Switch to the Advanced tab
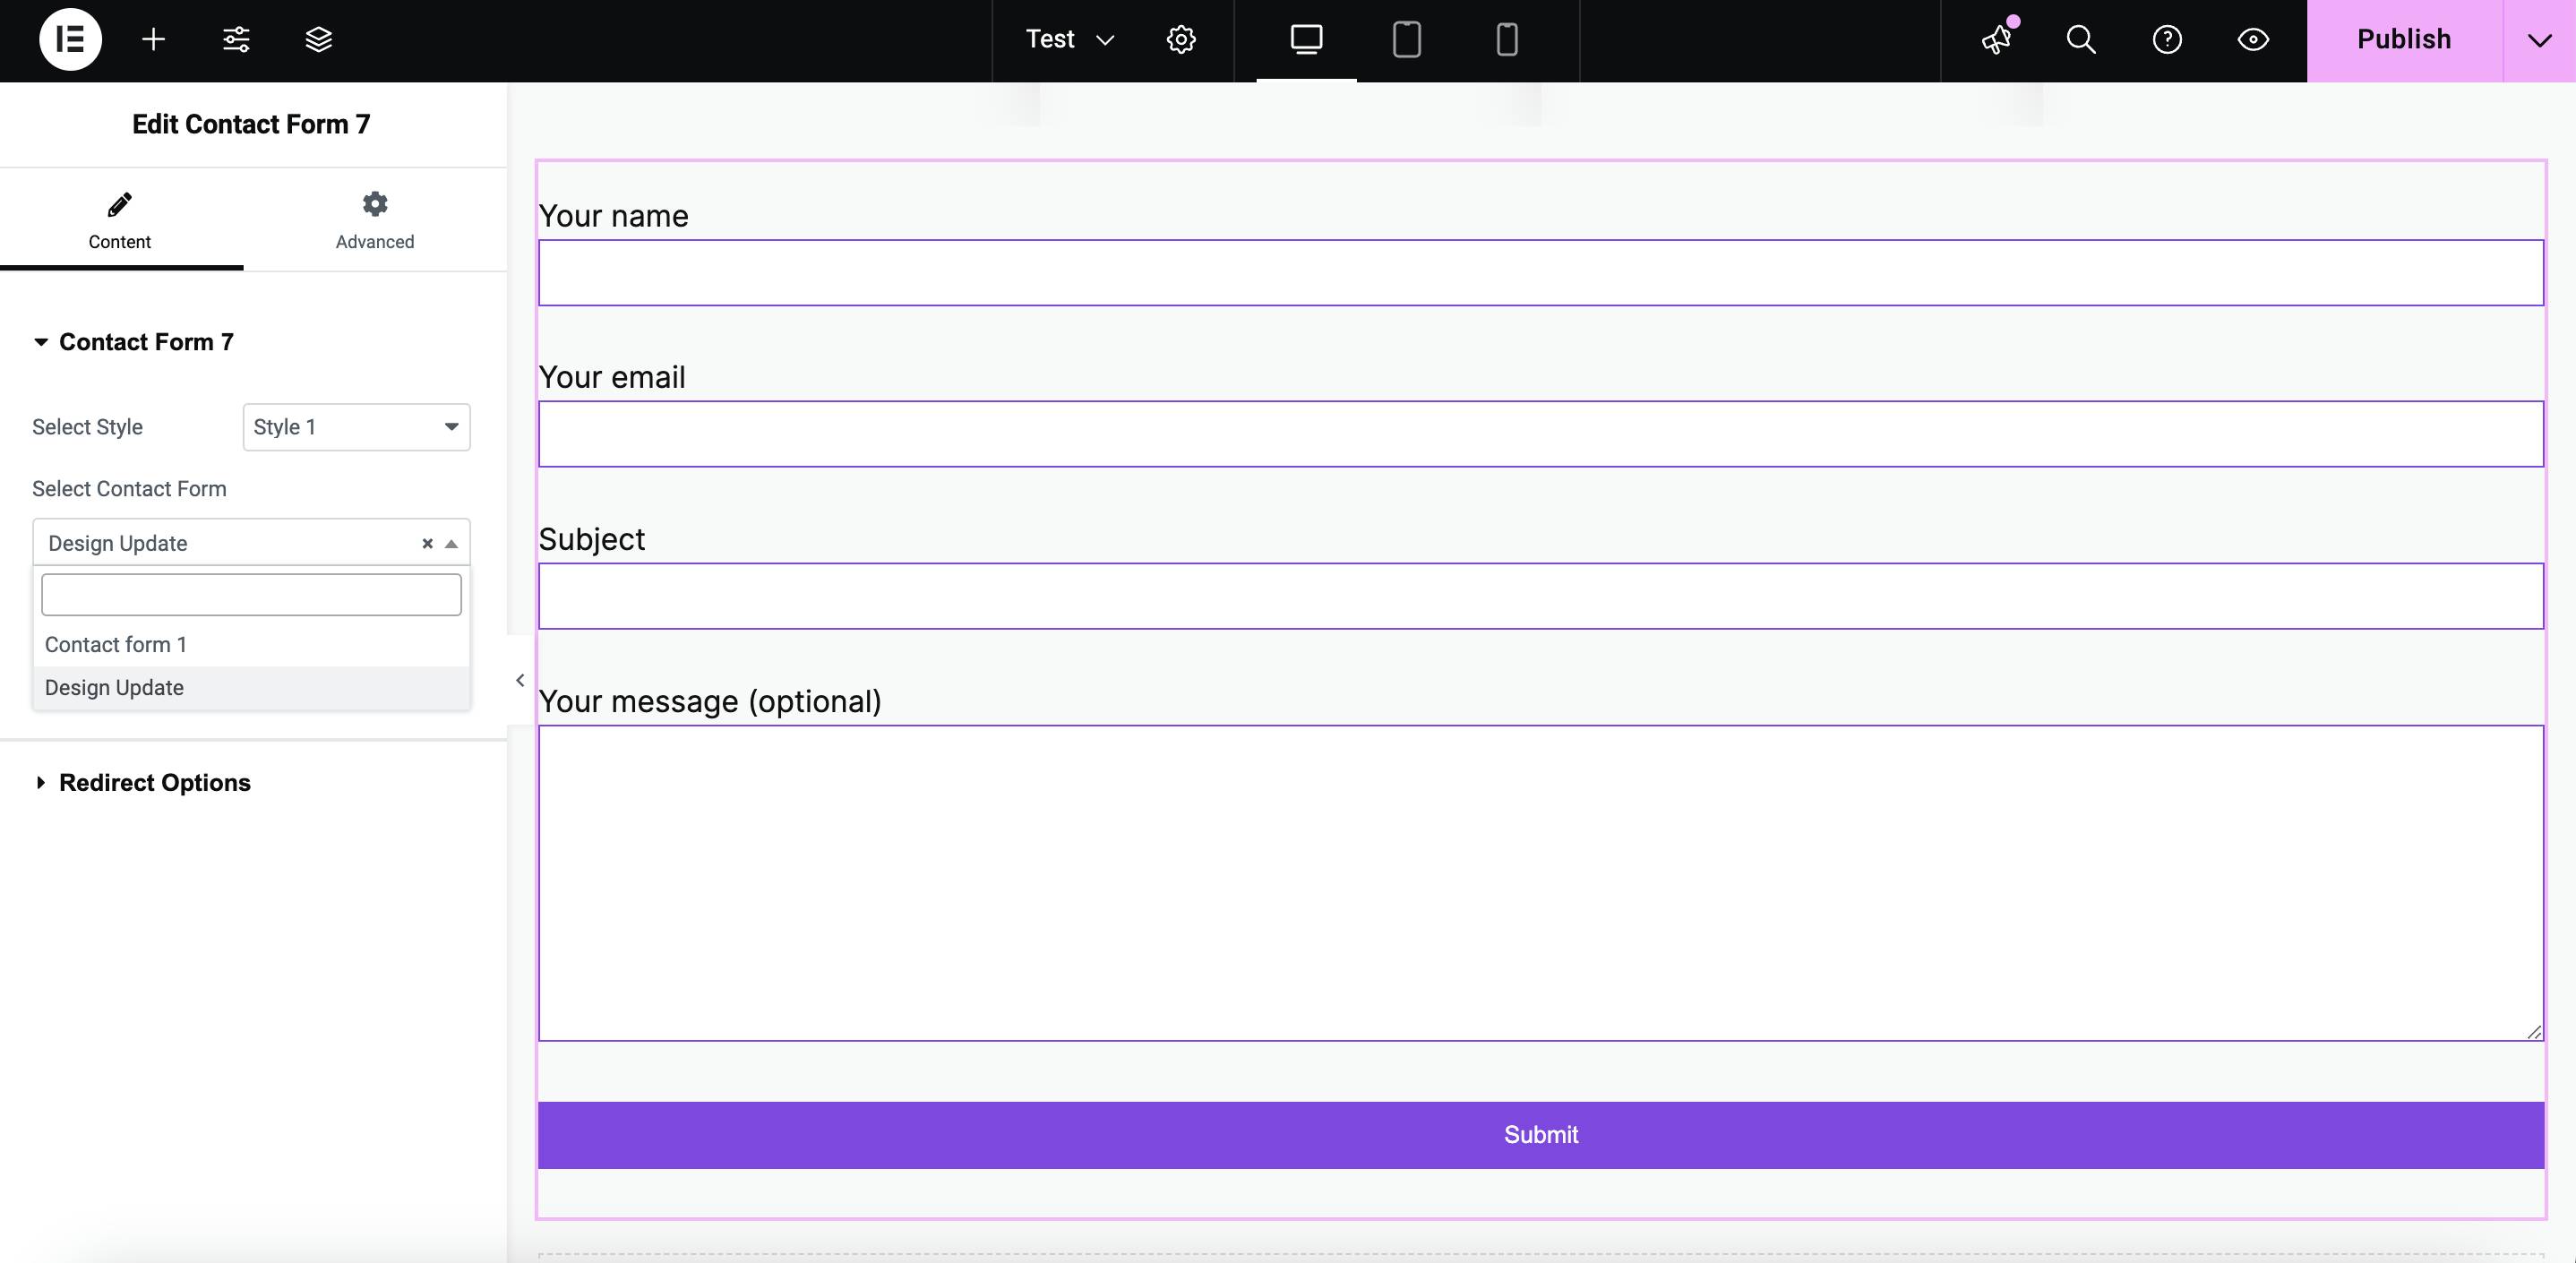The width and height of the screenshot is (2576, 1263). [375, 220]
